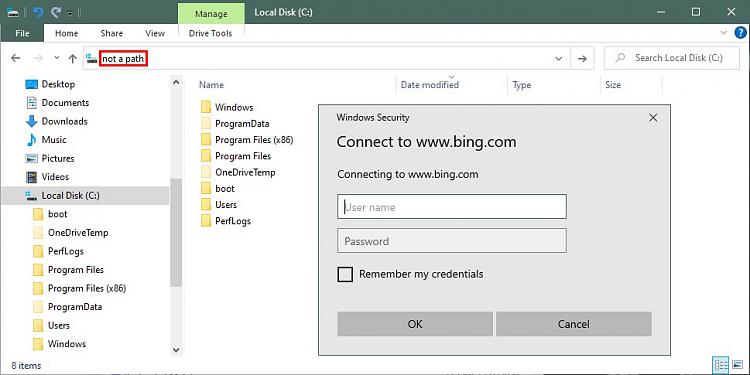The image size is (750, 375).
Task: Select Downloads in navigation pane
Action: click(64, 121)
